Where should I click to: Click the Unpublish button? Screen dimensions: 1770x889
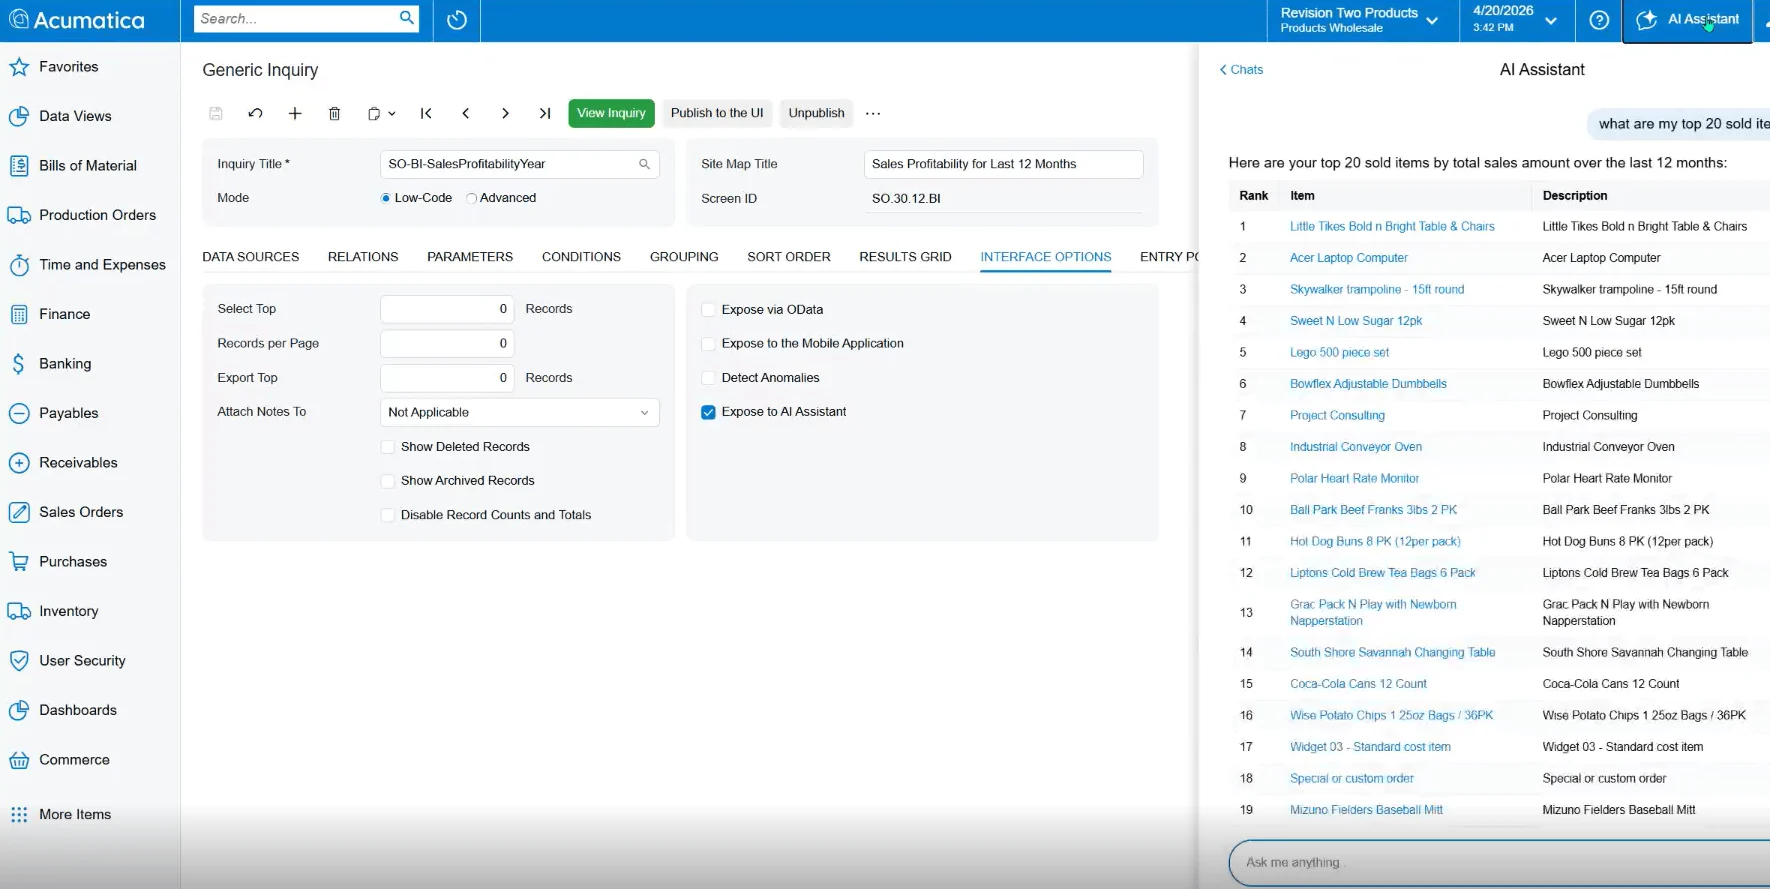coord(816,113)
